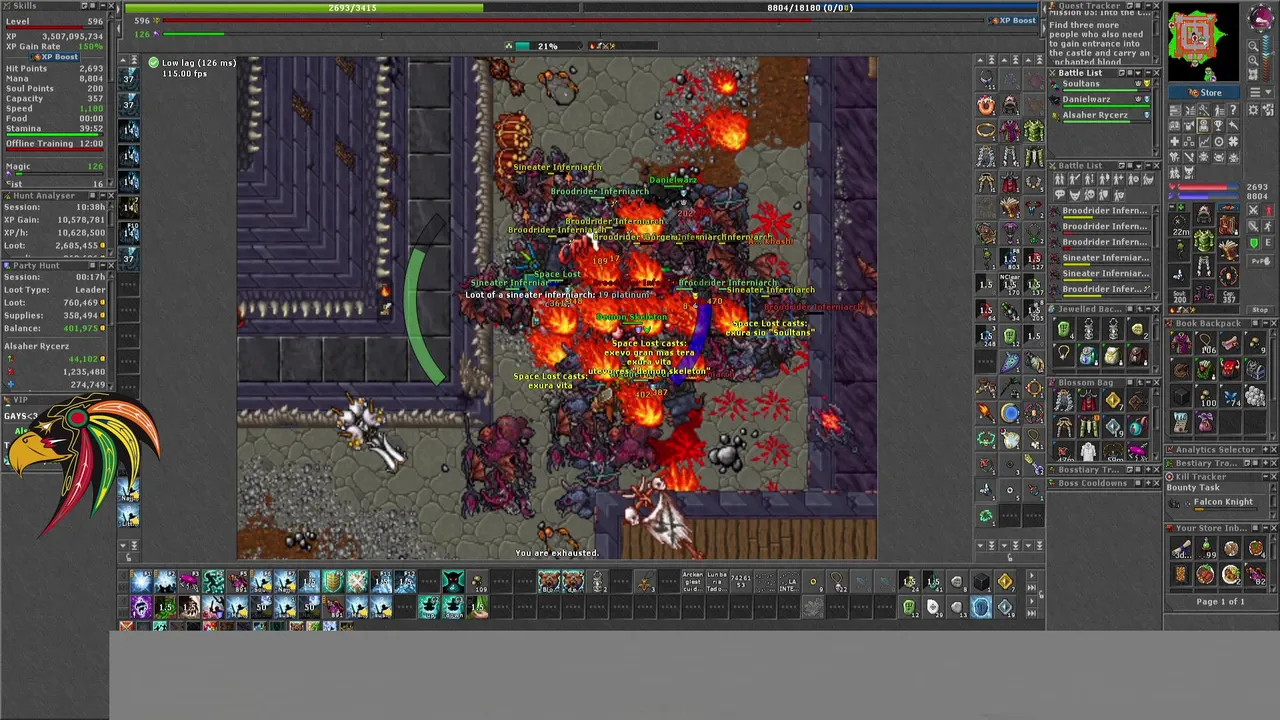The height and width of the screenshot is (720, 1280).
Task: Click the legs equipment slot
Action: (1204, 265)
